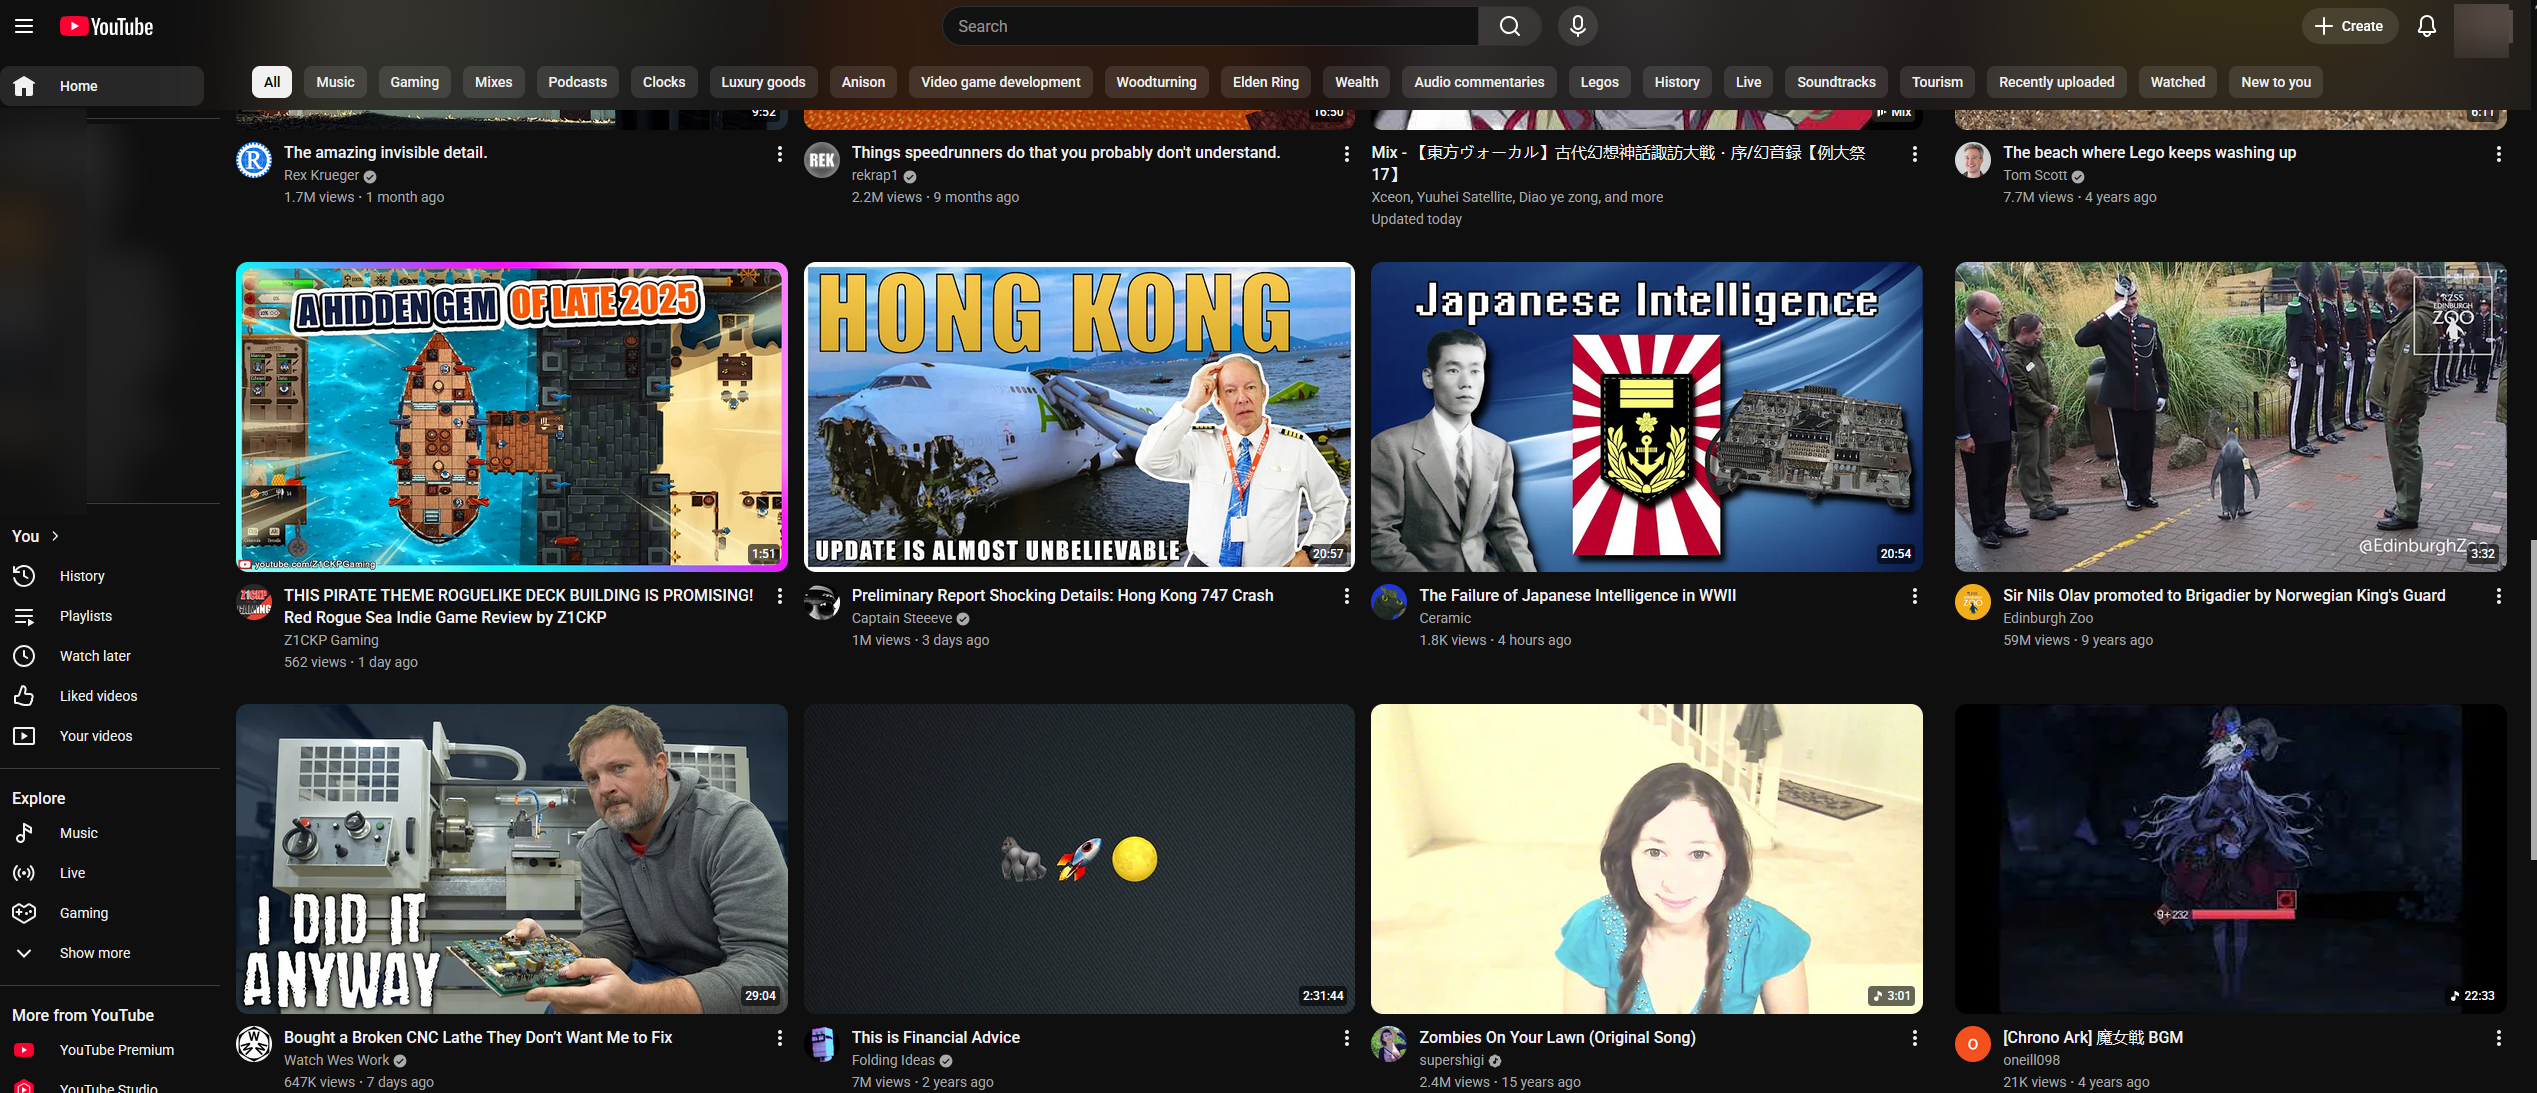Expand the You section chevron
Screen dimensions: 2537x1093
tap(55, 536)
